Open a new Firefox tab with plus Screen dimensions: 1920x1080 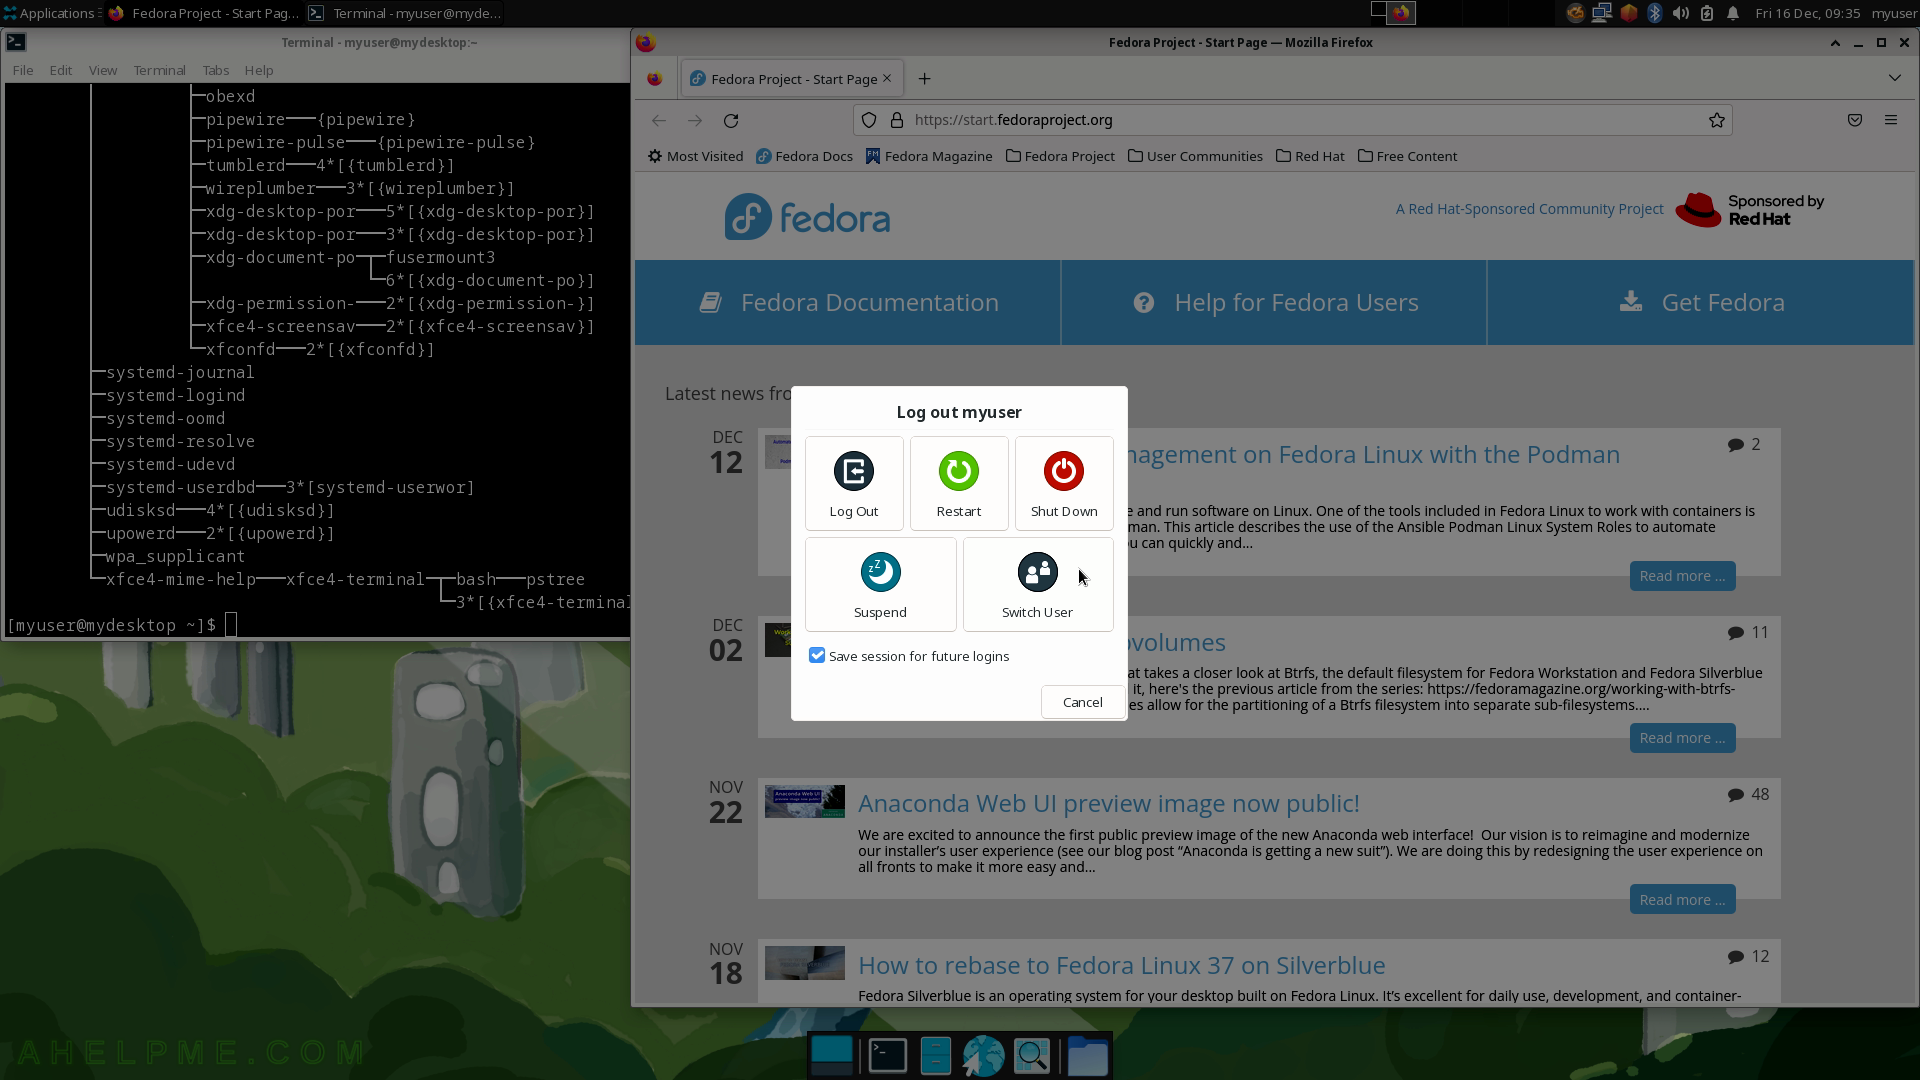[924, 79]
